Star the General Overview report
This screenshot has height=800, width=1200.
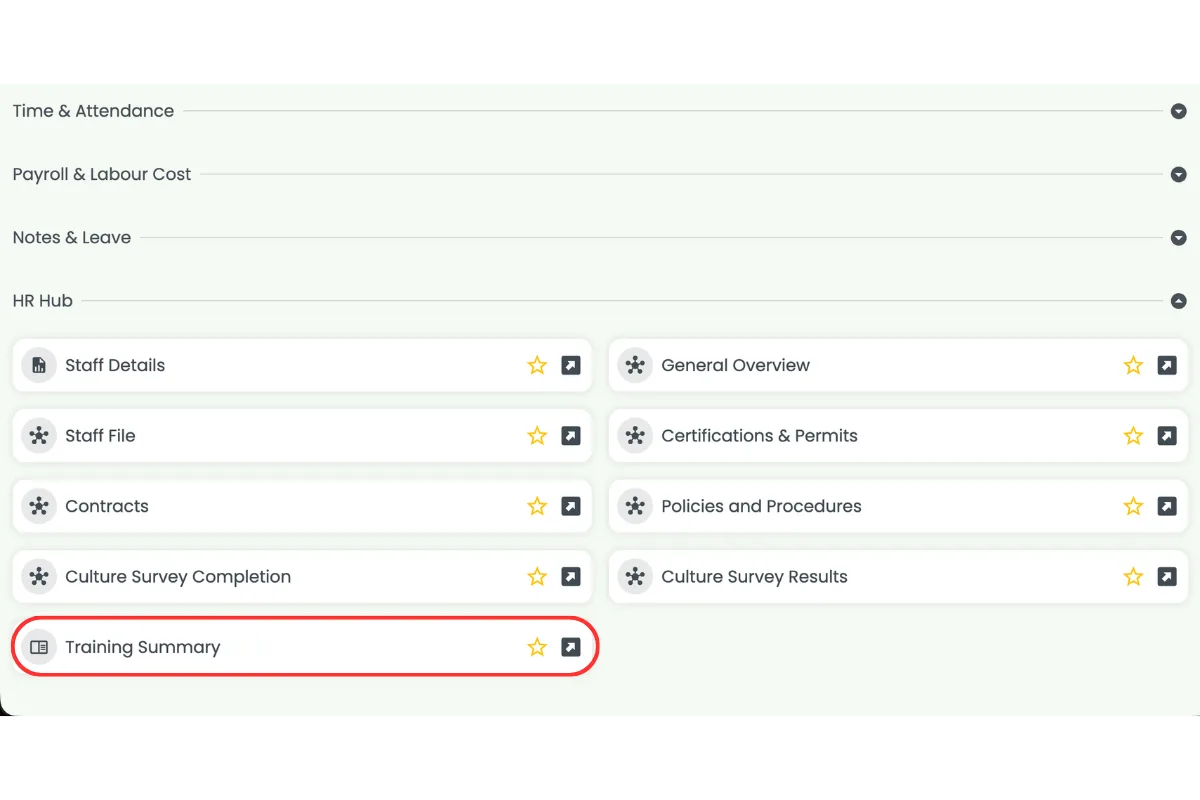(x=1133, y=365)
